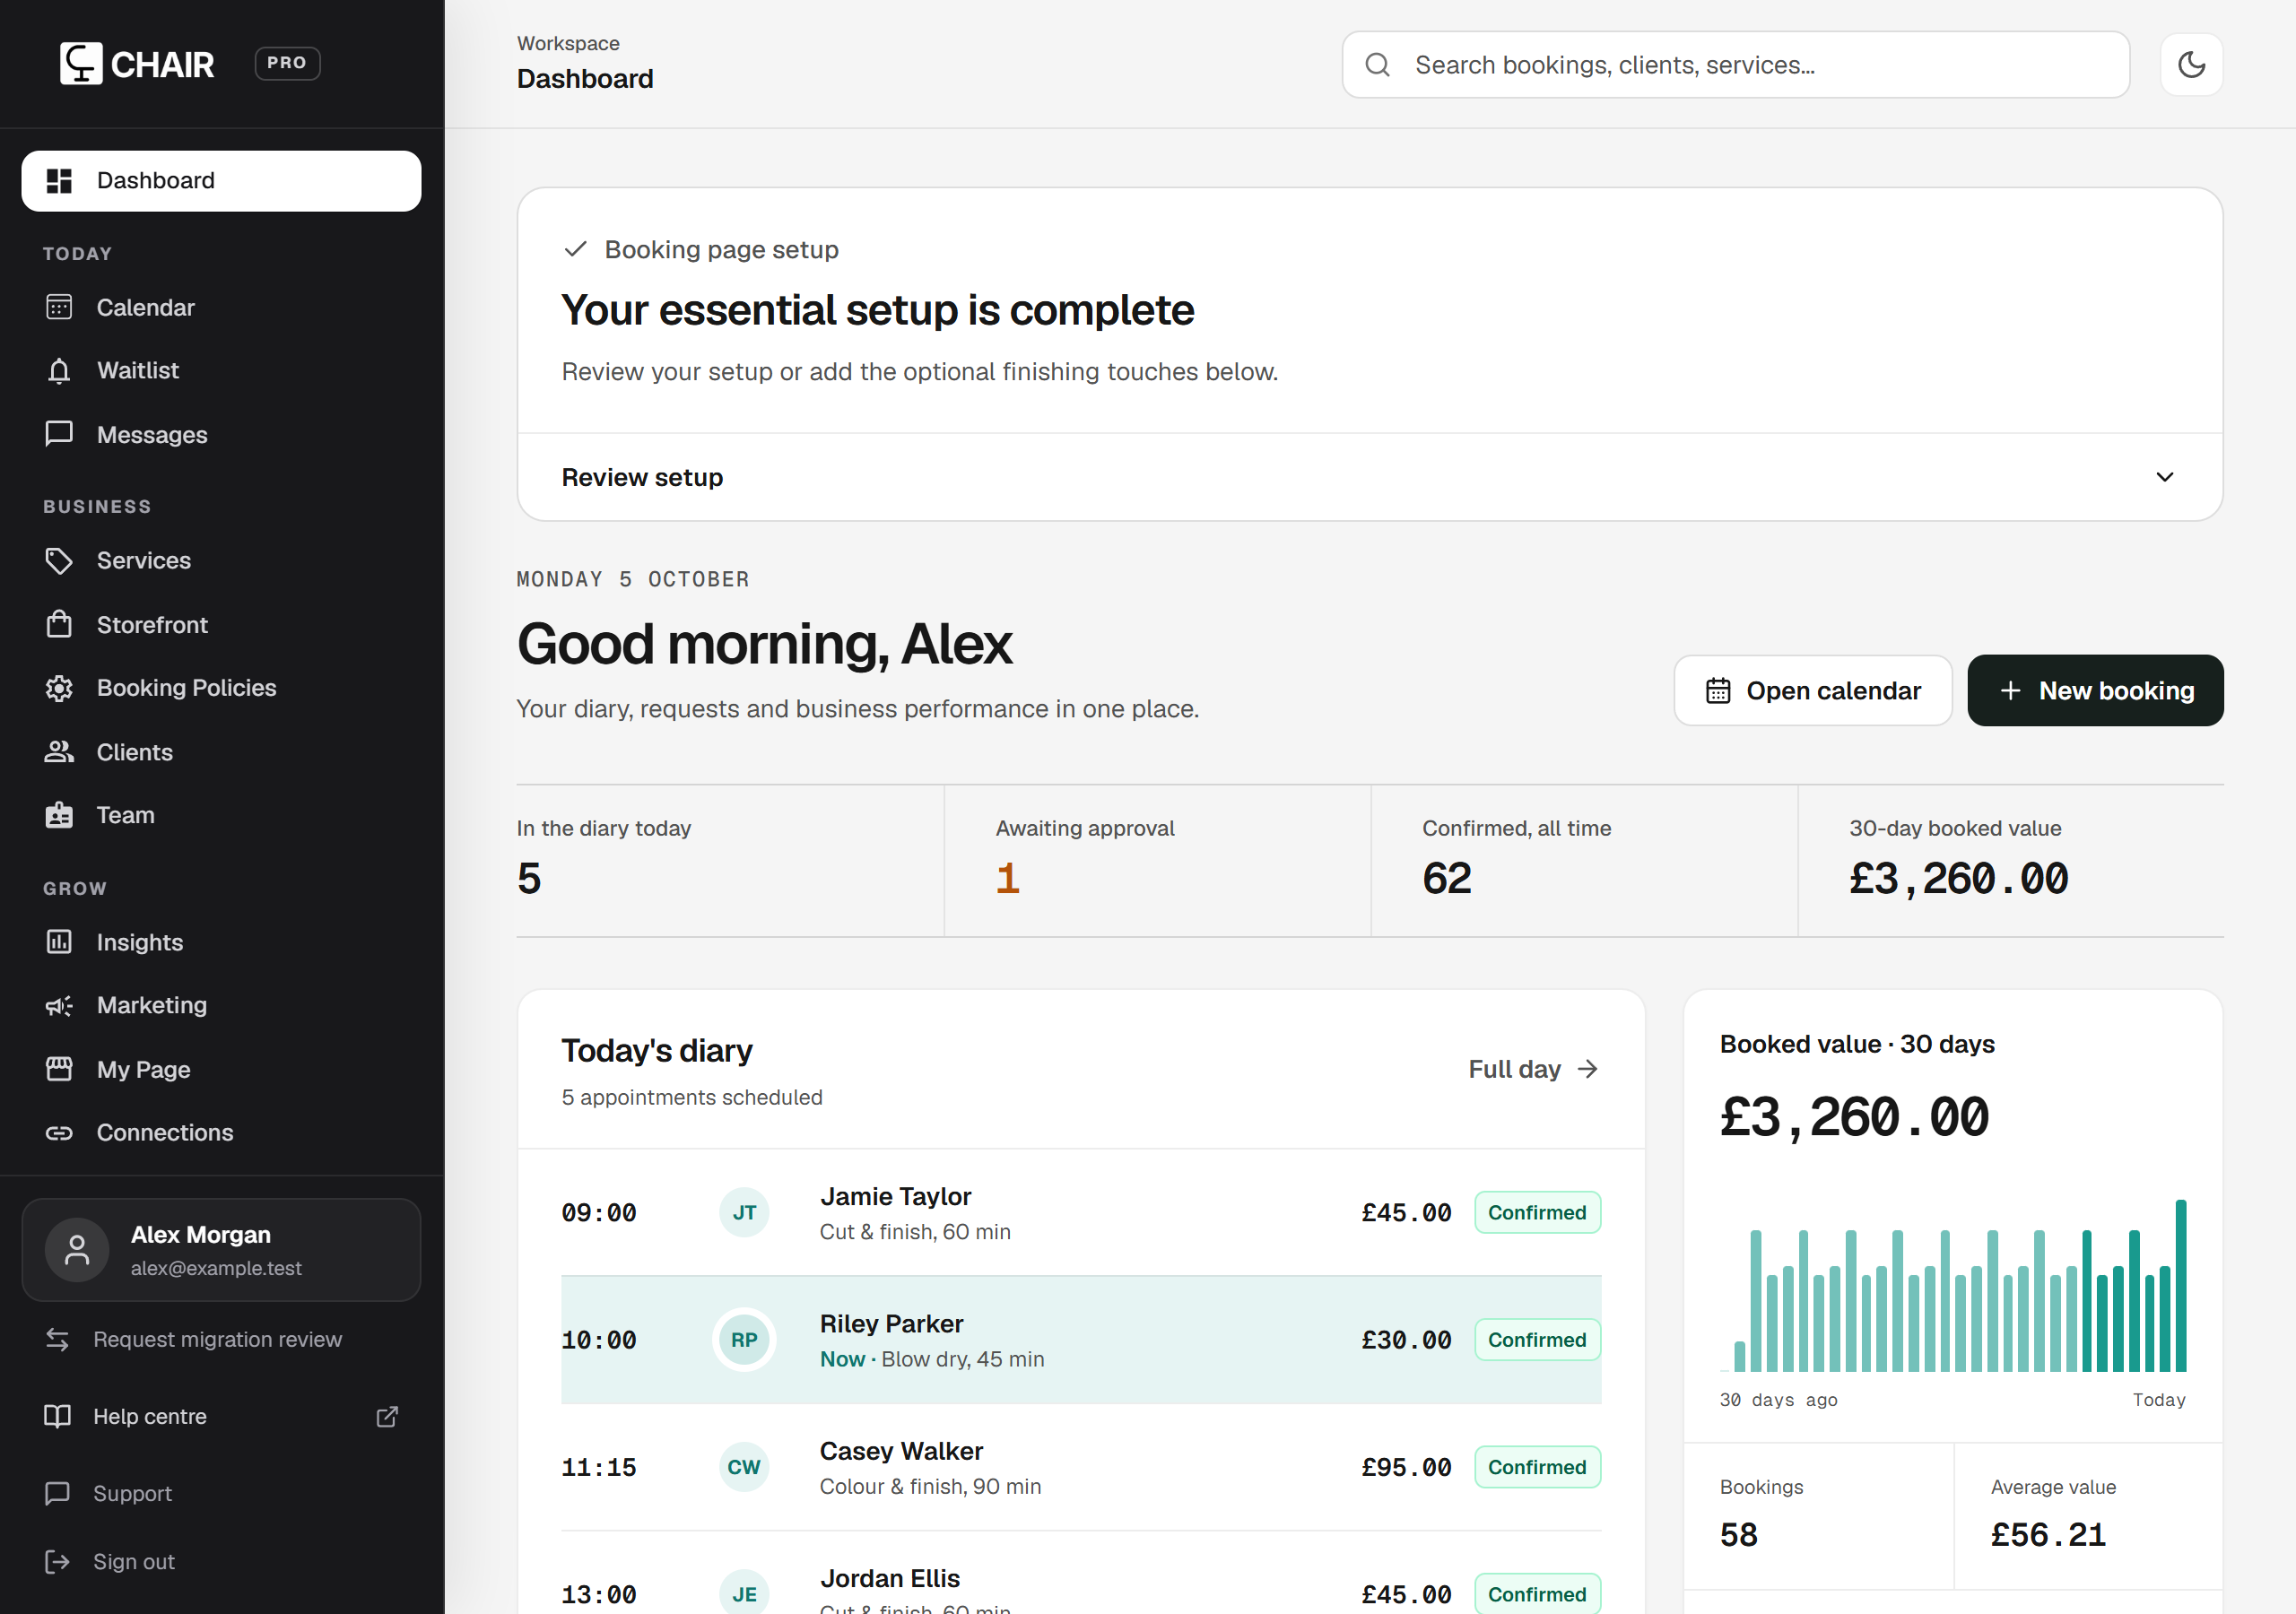This screenshot has width=2296, height=1614.
Task: Open the Storefront bag icon
Action: [x=59, y=624]
